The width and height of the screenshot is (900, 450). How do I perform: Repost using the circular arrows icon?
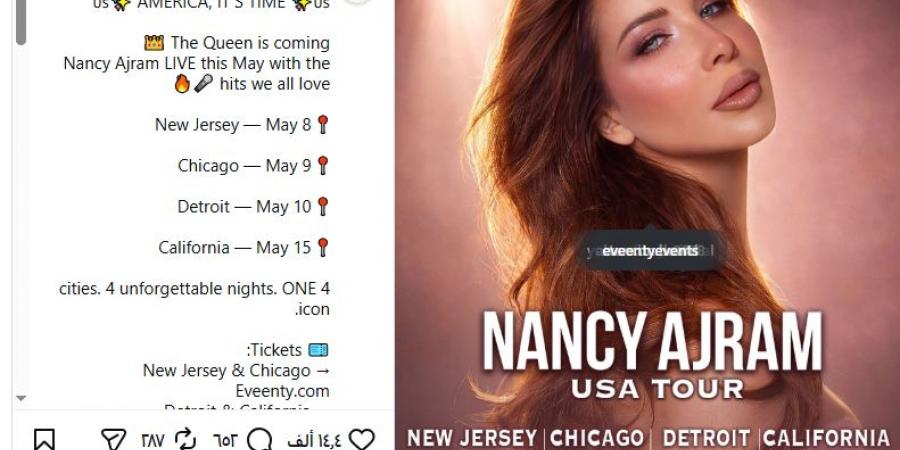pos(185,440)
